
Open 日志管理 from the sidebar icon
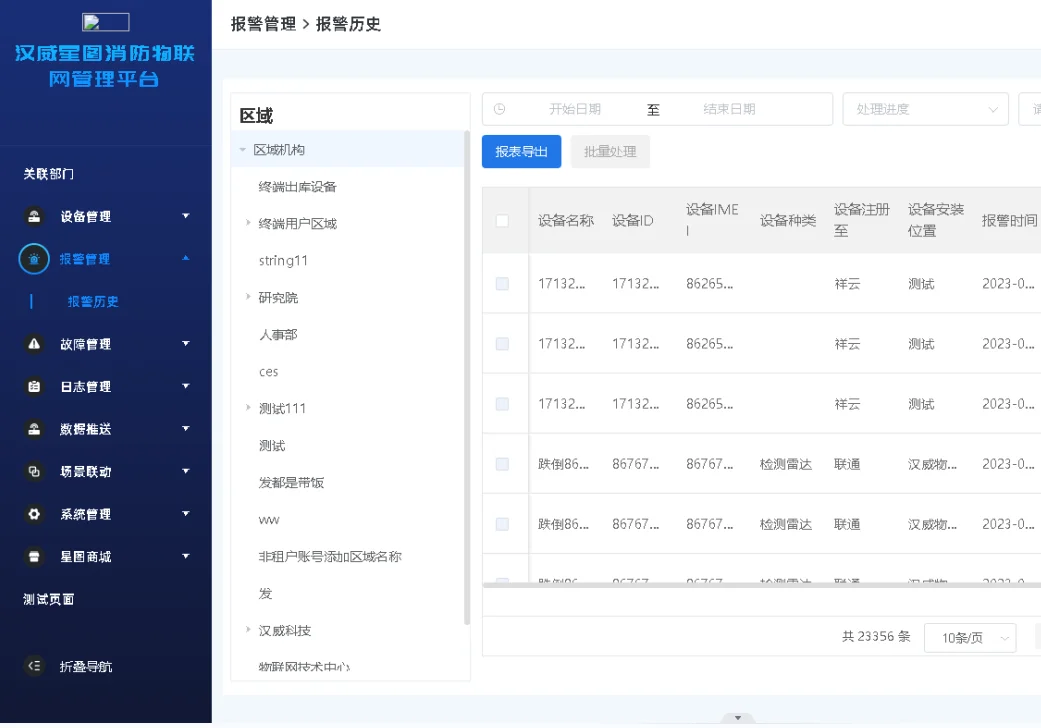pyautogui.click(x=33, y=387)
